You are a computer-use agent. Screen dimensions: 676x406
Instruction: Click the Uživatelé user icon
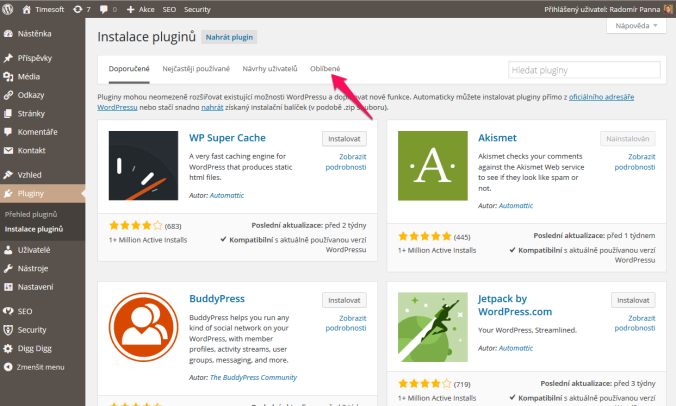pos(8,250)
